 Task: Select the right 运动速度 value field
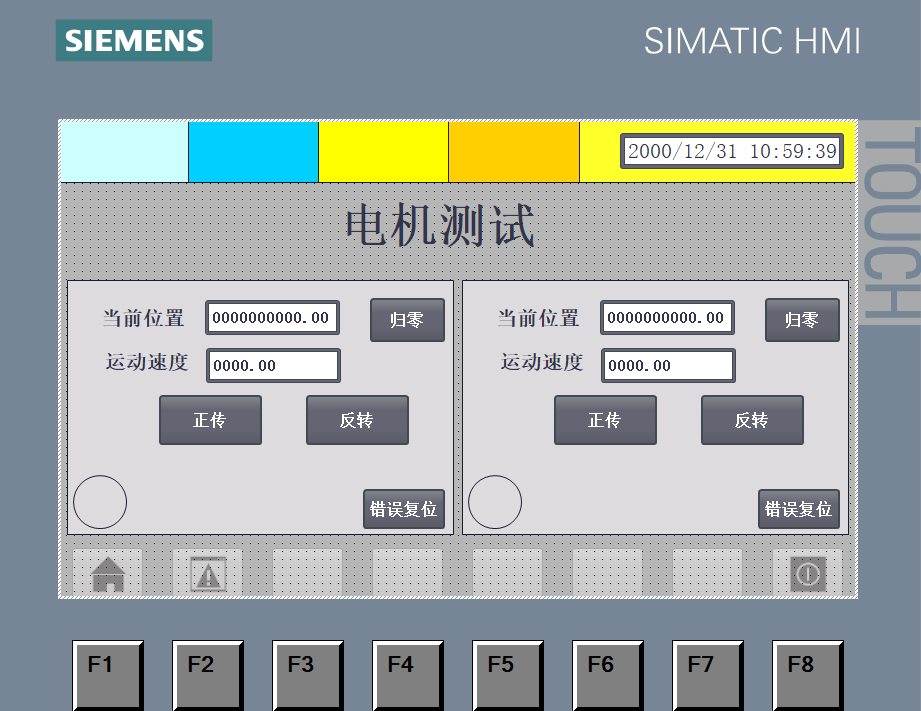[x=668, y=366]
